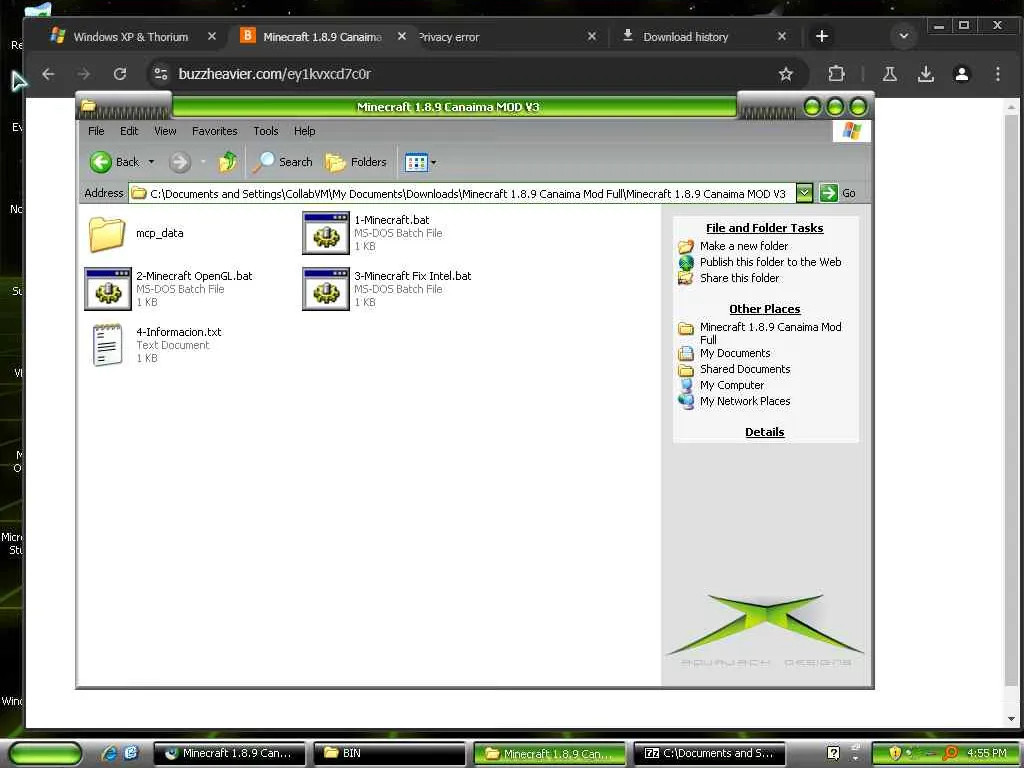This screenshot has width=1024, height=768.
Task: Reload the browser page
Action: tap(120, 74)
